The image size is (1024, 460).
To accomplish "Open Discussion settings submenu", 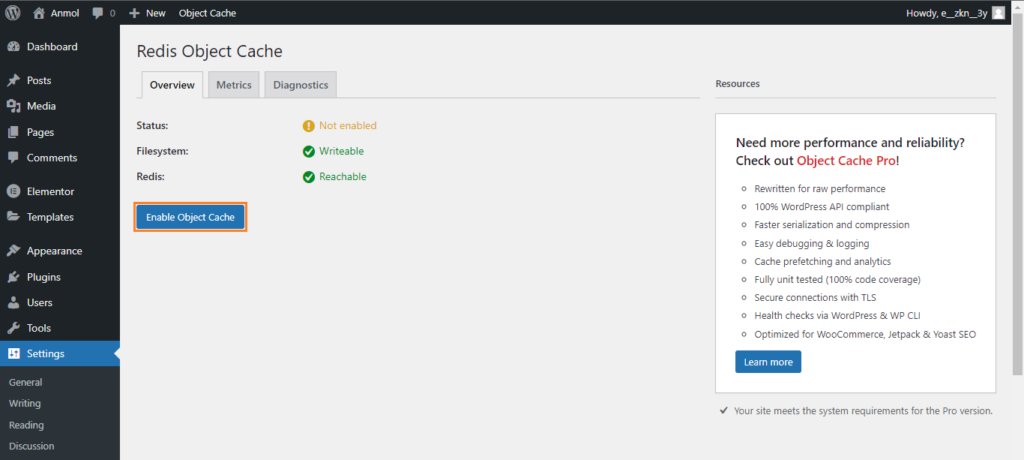I will click(x=31, y=447).
